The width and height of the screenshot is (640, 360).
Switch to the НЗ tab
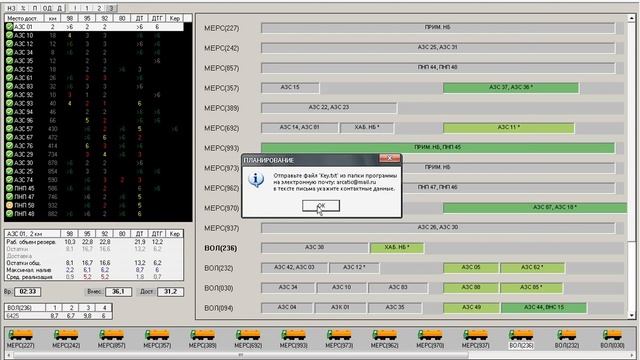point(11,8)
